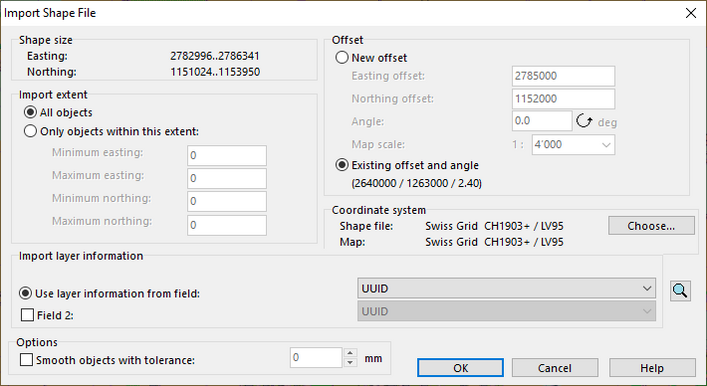This screenshot has height=386, width=707.
Task: Open the Field 2 UUID dropdown
Action: tap(507, 311)
